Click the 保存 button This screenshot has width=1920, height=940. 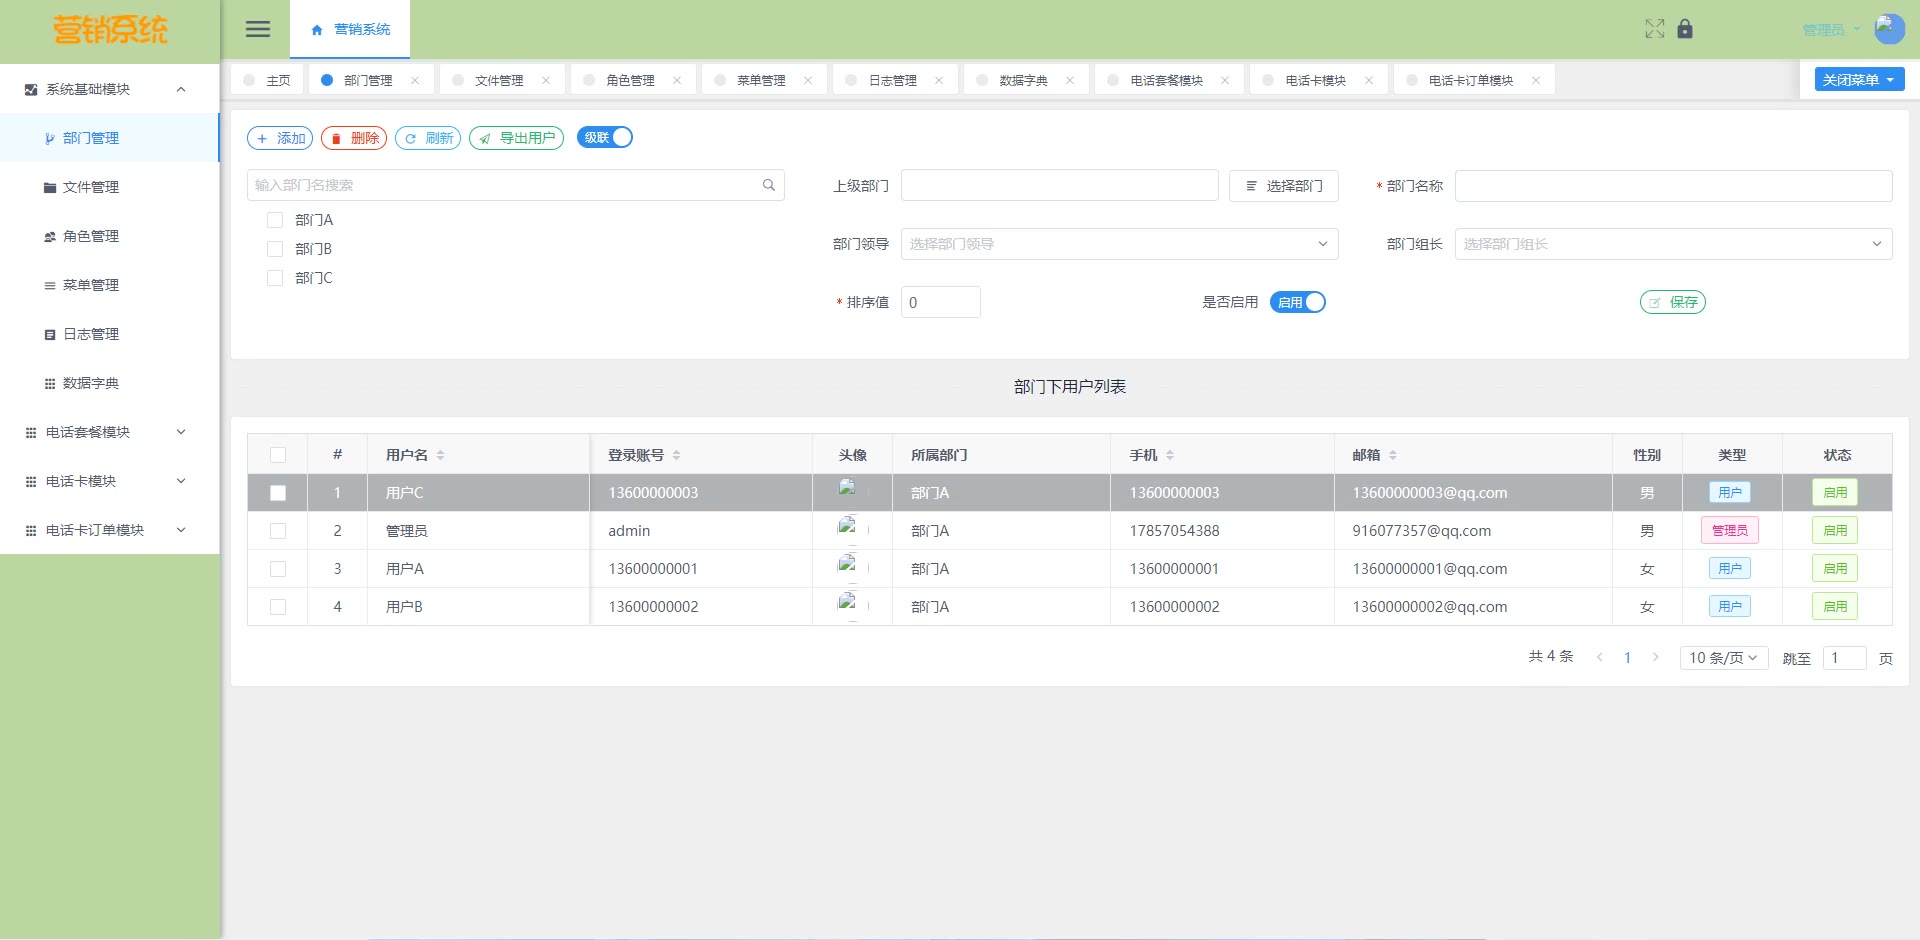tap(1673, 302)
